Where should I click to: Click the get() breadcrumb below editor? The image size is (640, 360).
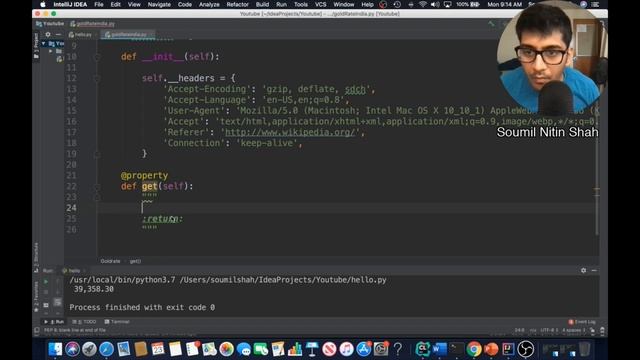[135, 261]
